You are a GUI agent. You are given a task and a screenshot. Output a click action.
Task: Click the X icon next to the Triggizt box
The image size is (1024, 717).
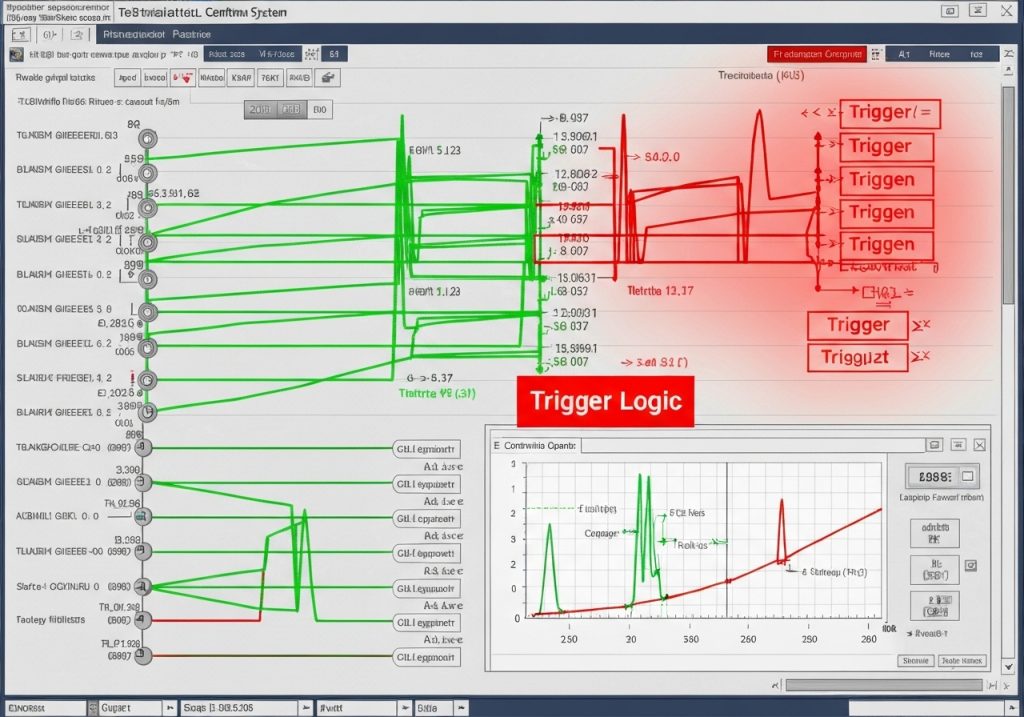923,355
